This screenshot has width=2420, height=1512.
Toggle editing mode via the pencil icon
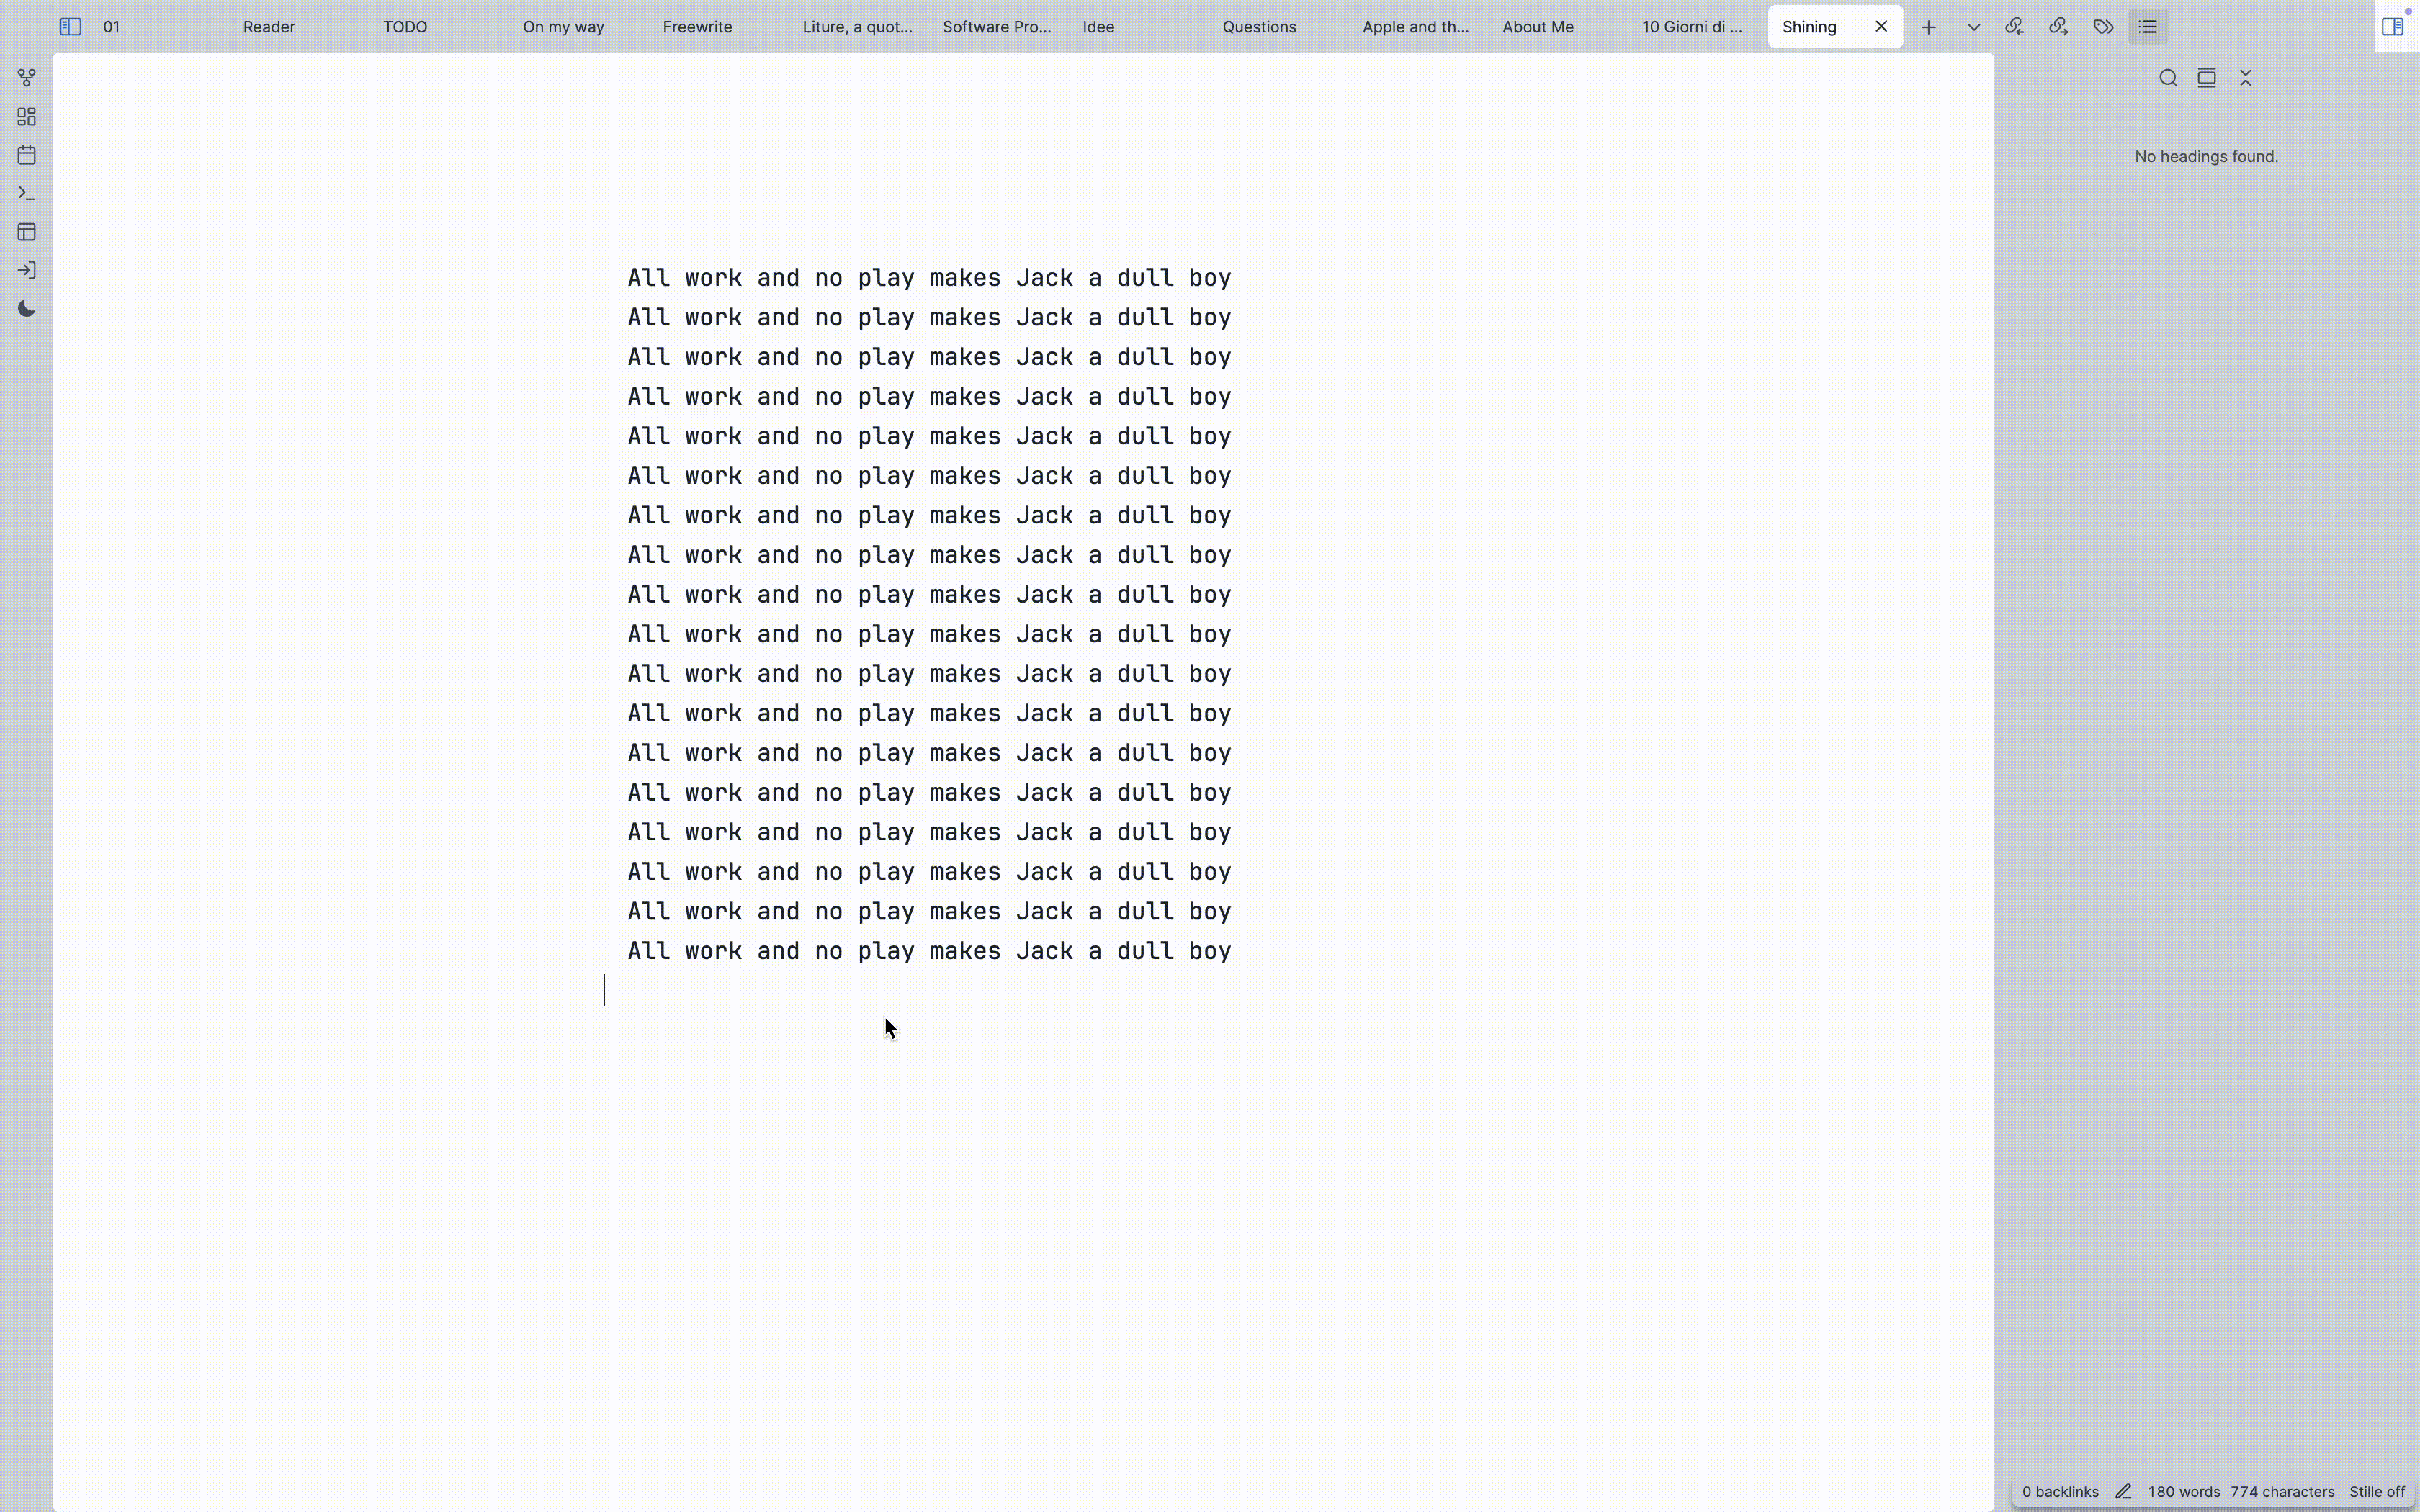pos(2123,1492)
